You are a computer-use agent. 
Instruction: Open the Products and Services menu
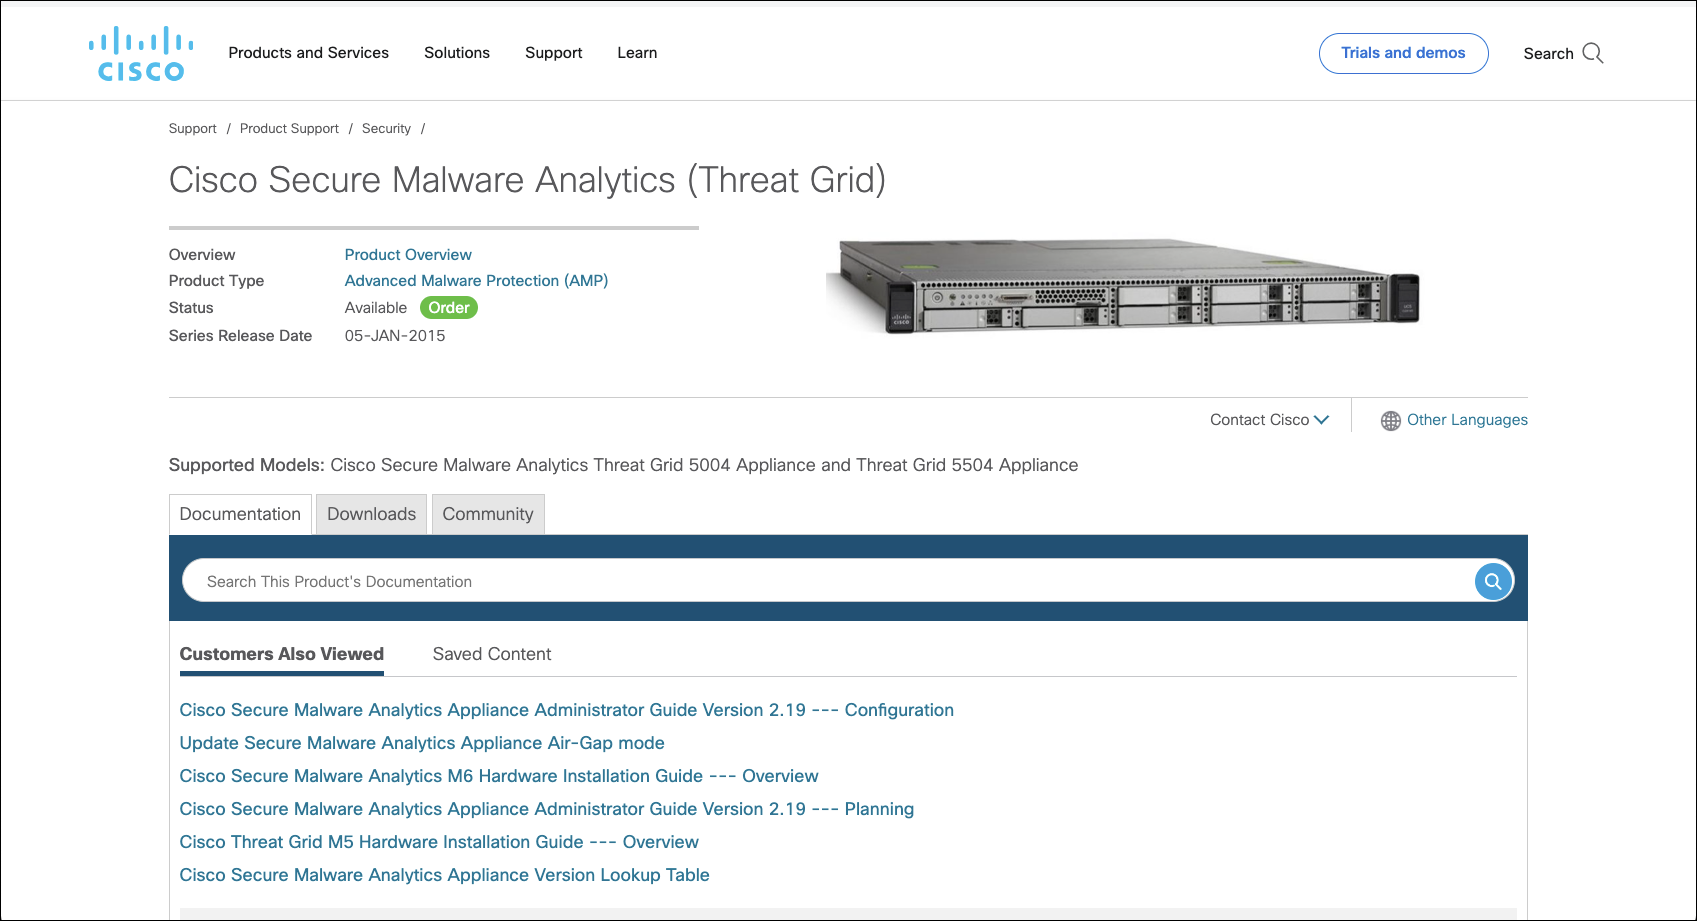308,52
